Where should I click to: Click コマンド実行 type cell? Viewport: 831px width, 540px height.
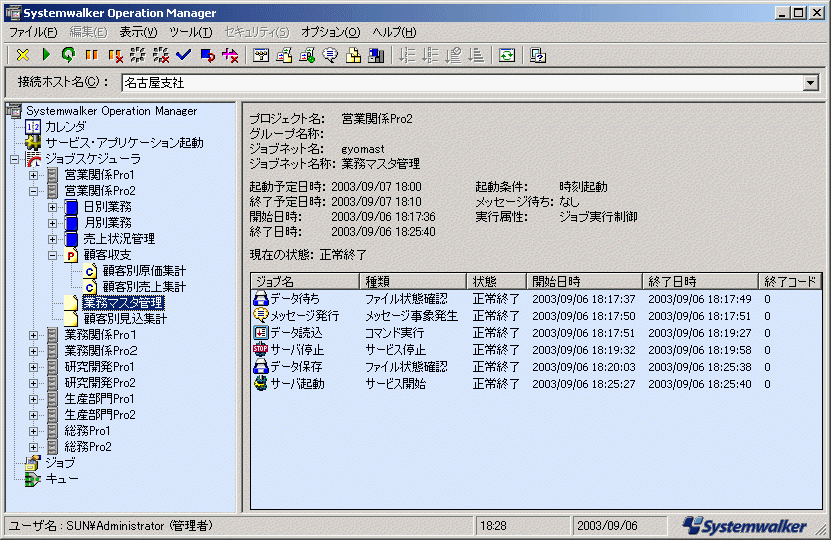click(394, 332)
